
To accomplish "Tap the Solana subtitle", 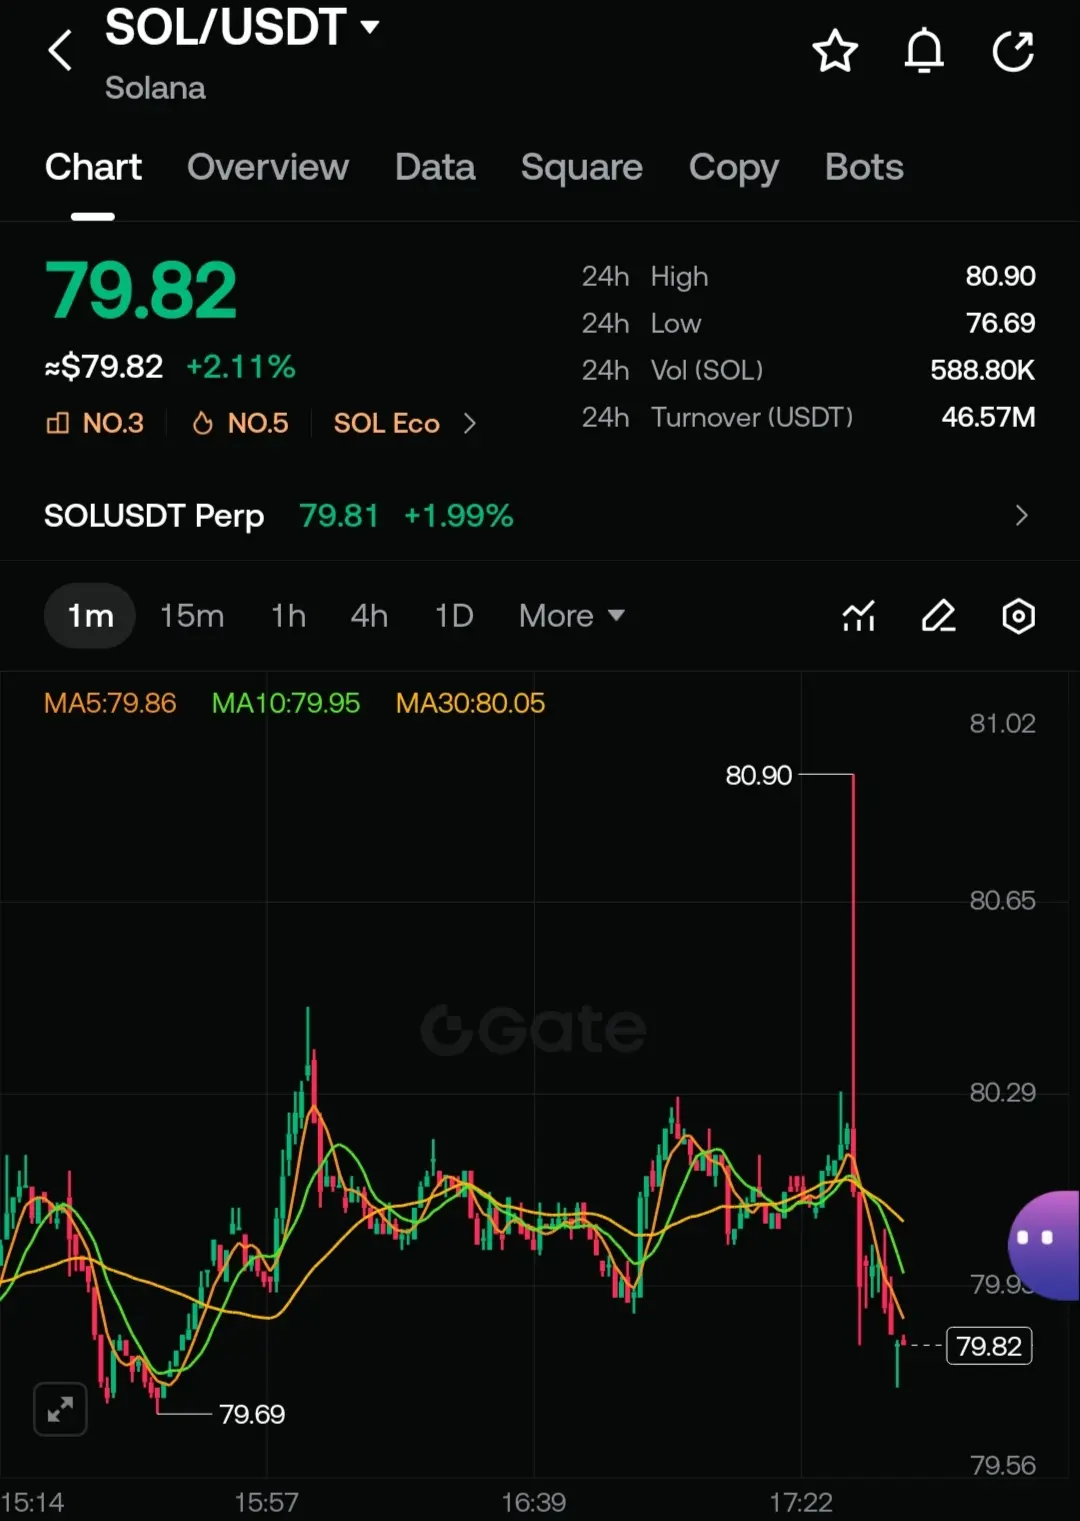I will [x=155, y=88].
